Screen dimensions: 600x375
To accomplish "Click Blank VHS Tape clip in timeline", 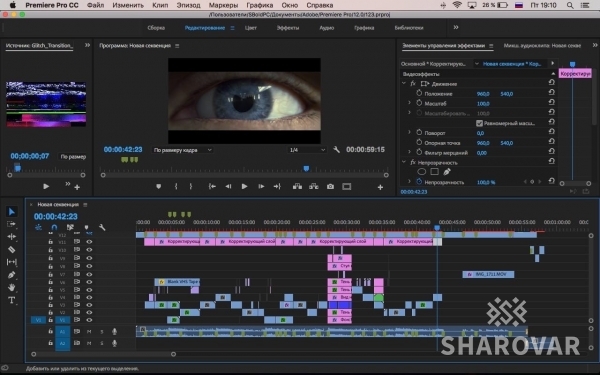I will point(177,282).
